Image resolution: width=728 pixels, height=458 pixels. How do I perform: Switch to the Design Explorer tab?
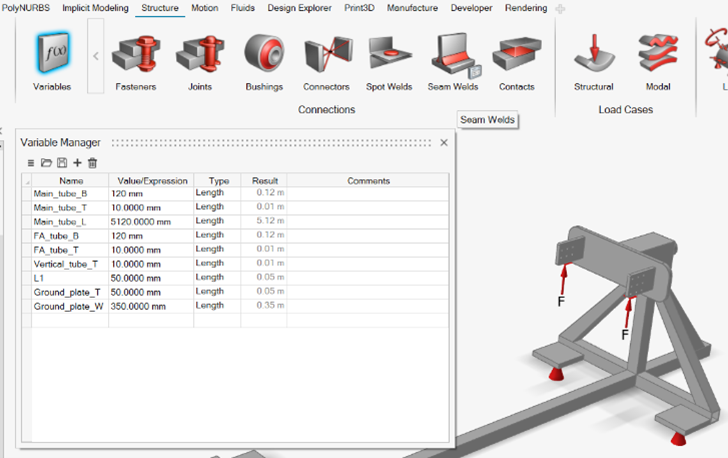[299, 8]
